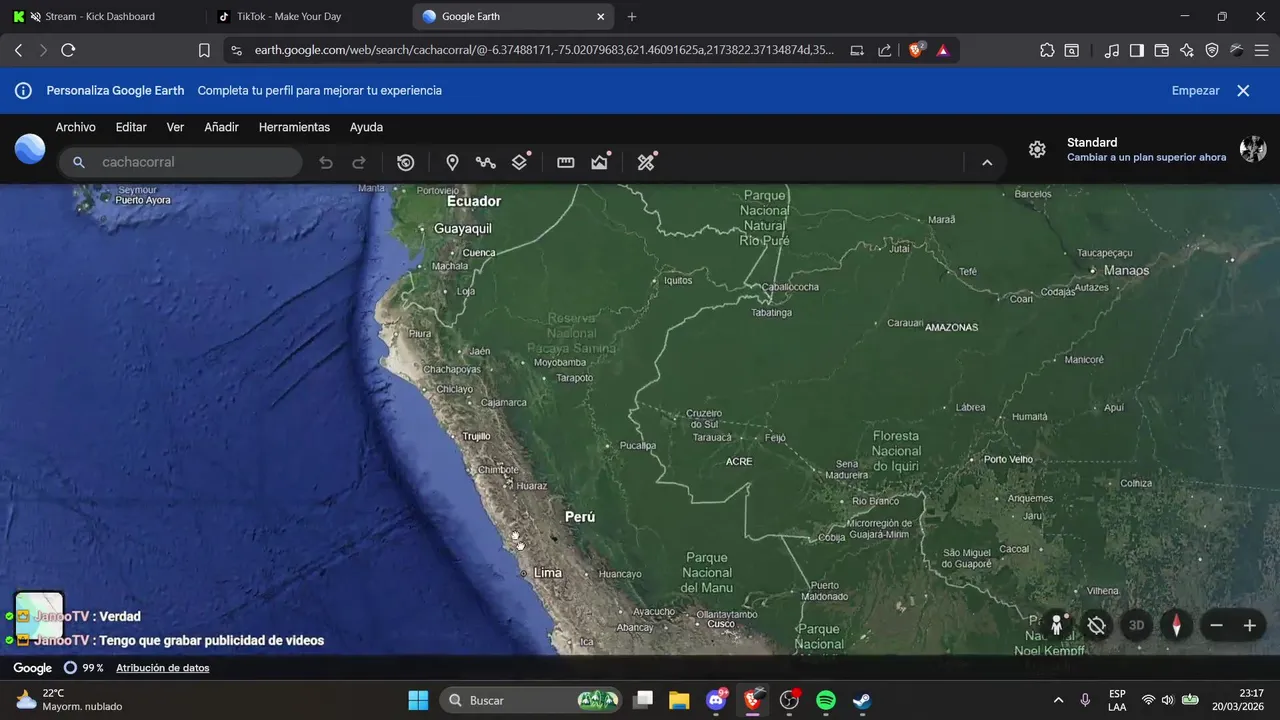Click the Lima city label on map
1280x720 pixels.
pyautogui.click(x=548, y=573)
